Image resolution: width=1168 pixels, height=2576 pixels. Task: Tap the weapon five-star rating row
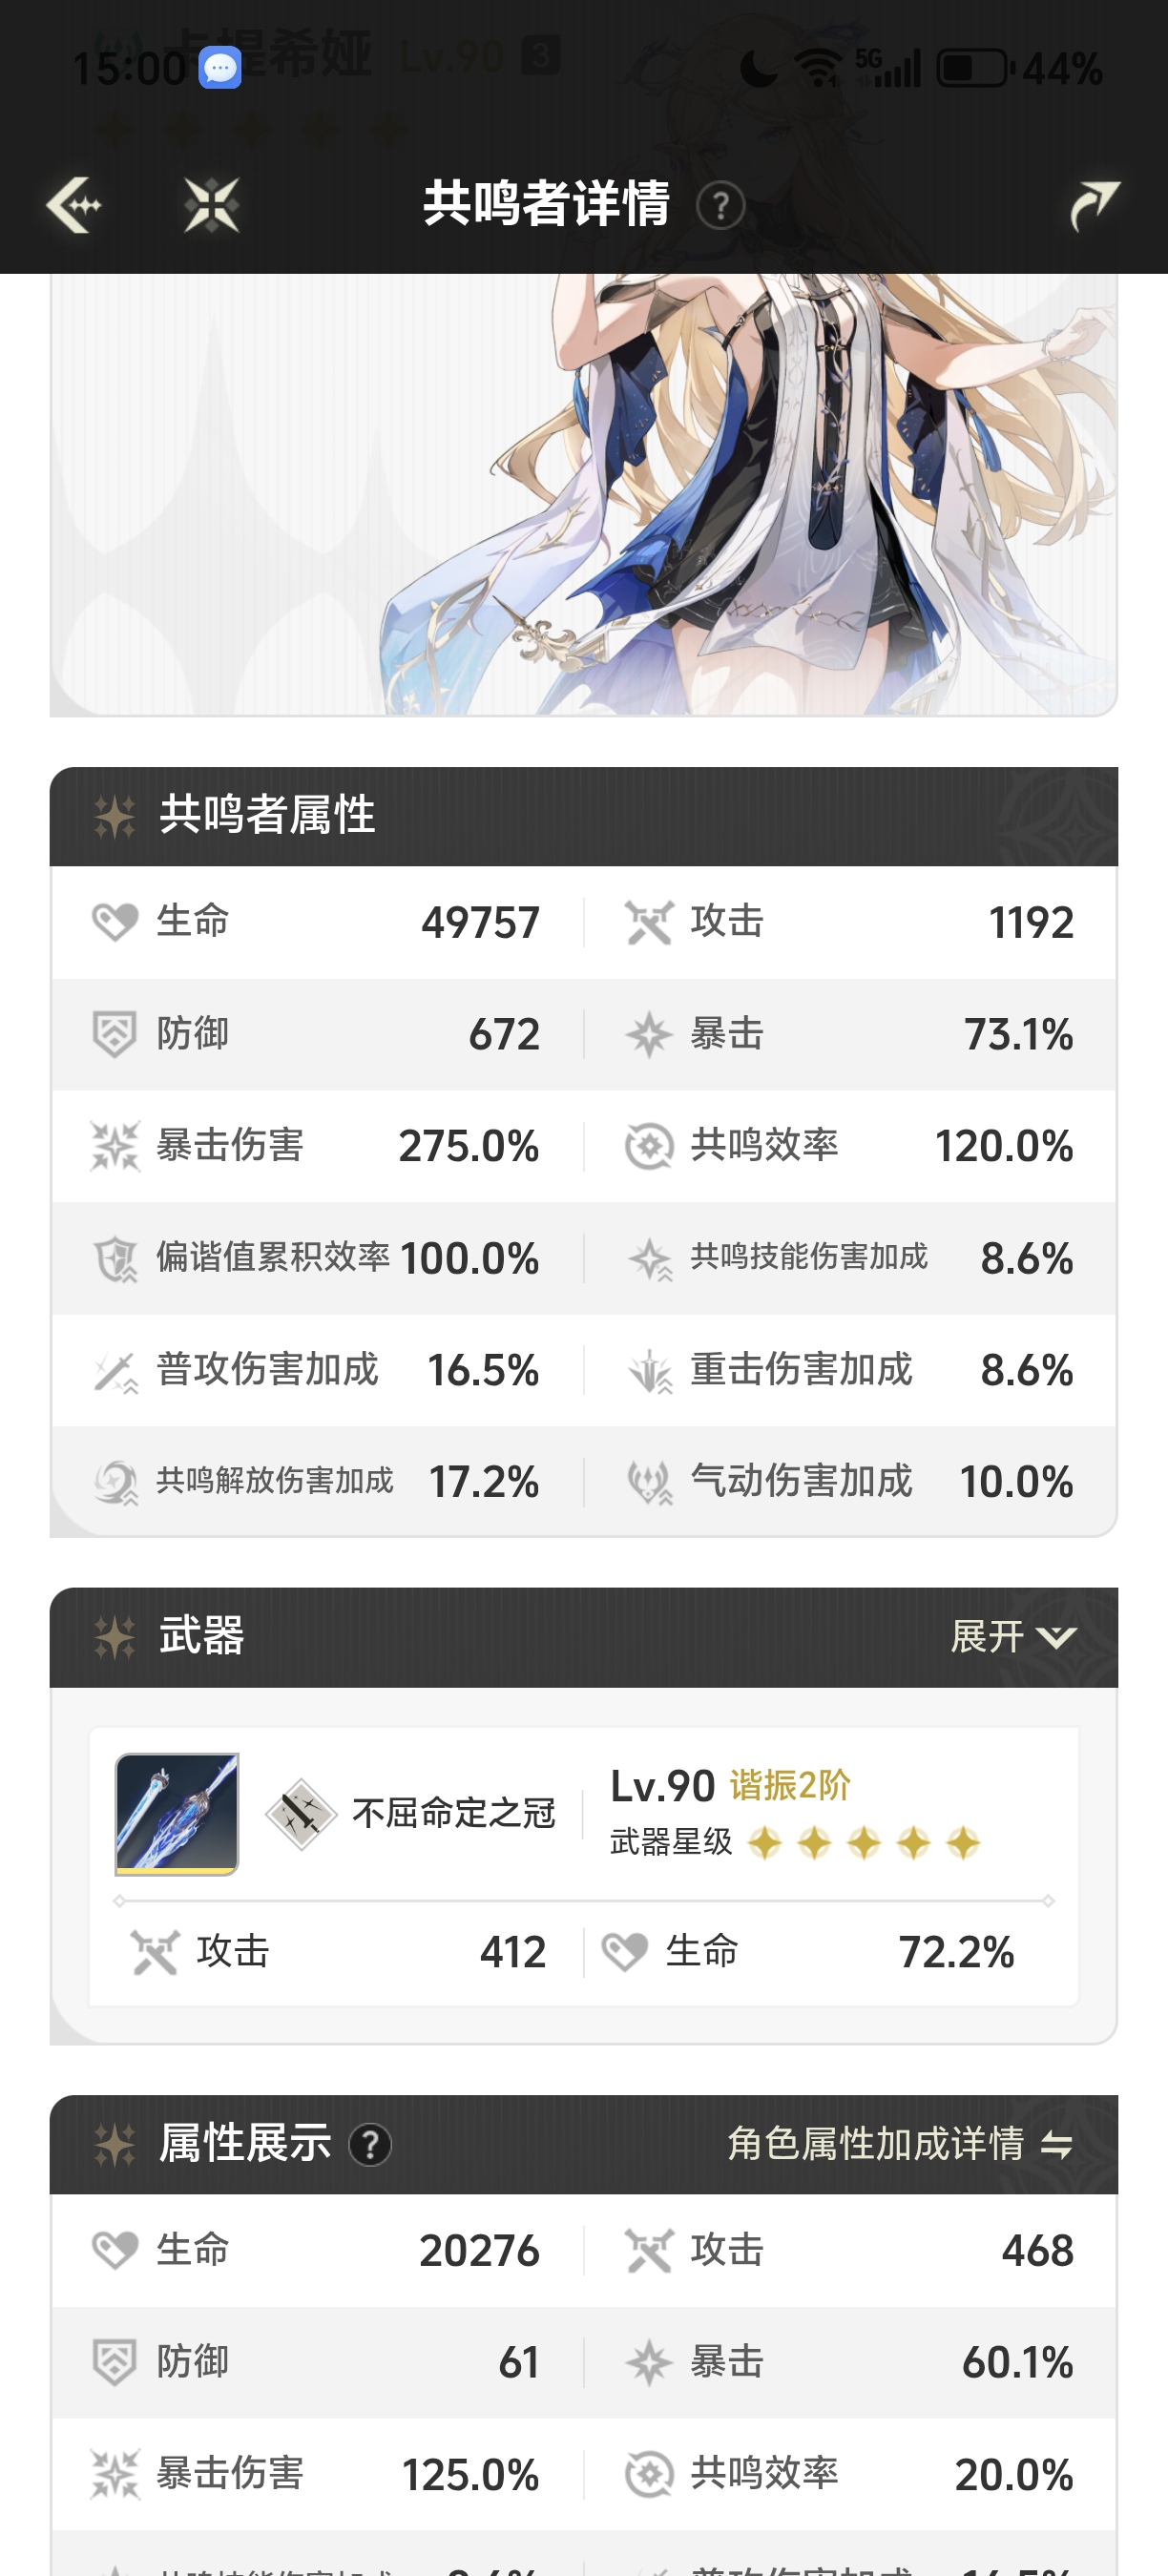pos(862,1842)
